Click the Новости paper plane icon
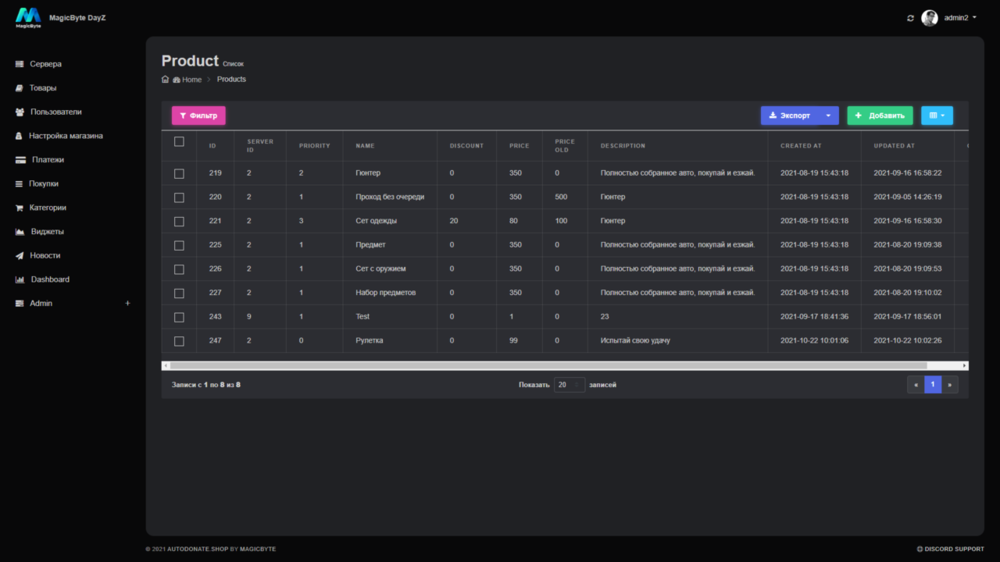The width and height of the screenshot is (1000, 562). (19, 255)
